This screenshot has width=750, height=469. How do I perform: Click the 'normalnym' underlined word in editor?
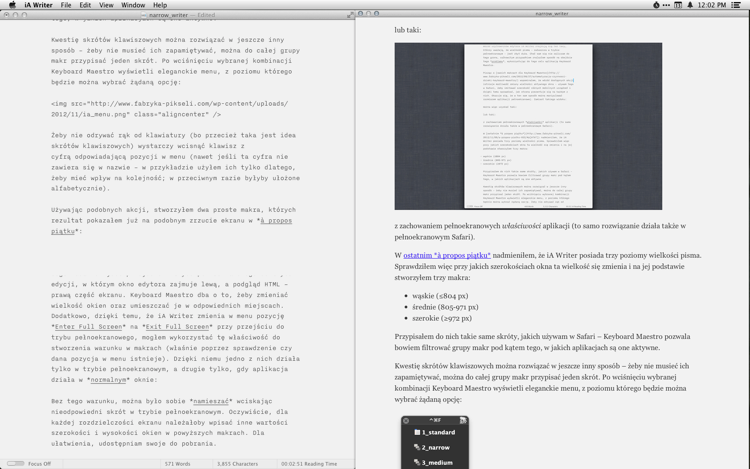(108, 380)
